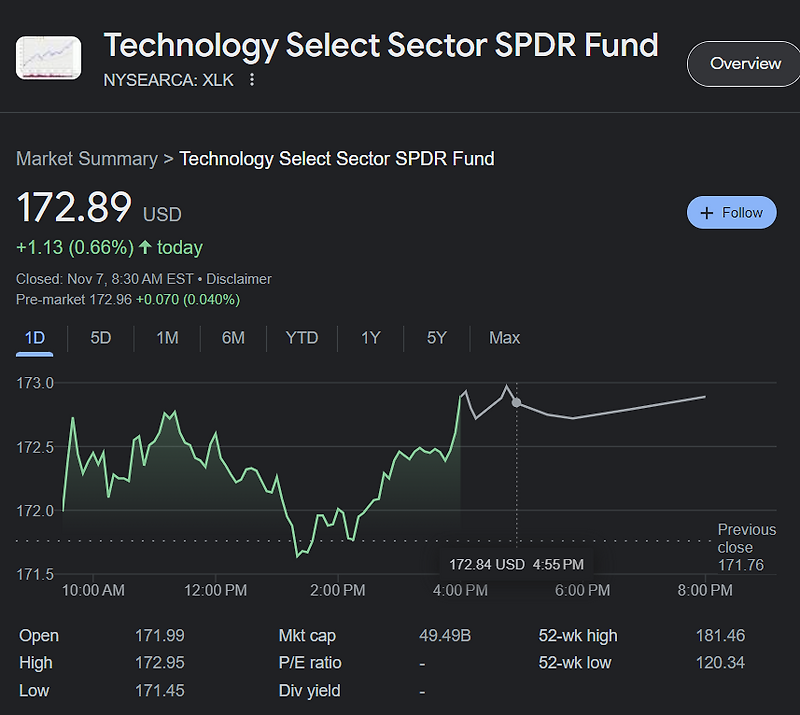Click the green up arrow beside today
The image size is (800, 715).
coord(145,247)
